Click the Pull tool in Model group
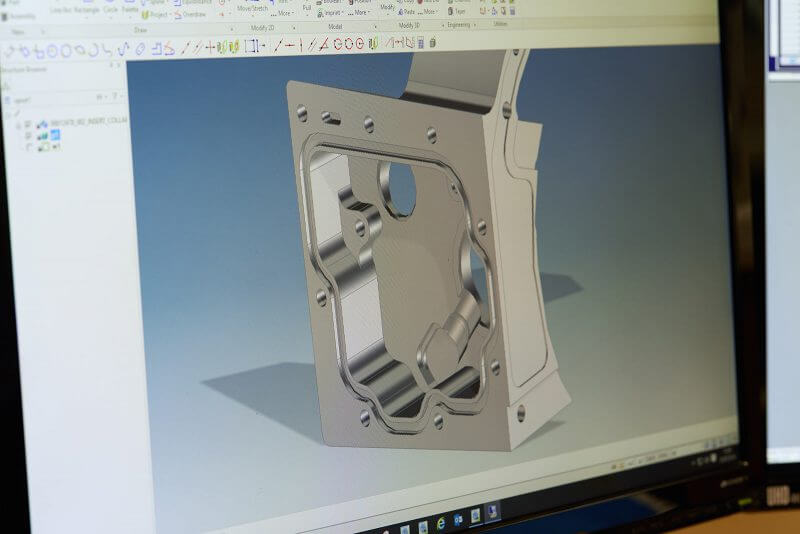Viewport: 800px width, 534px height. [x=307, y=8]
